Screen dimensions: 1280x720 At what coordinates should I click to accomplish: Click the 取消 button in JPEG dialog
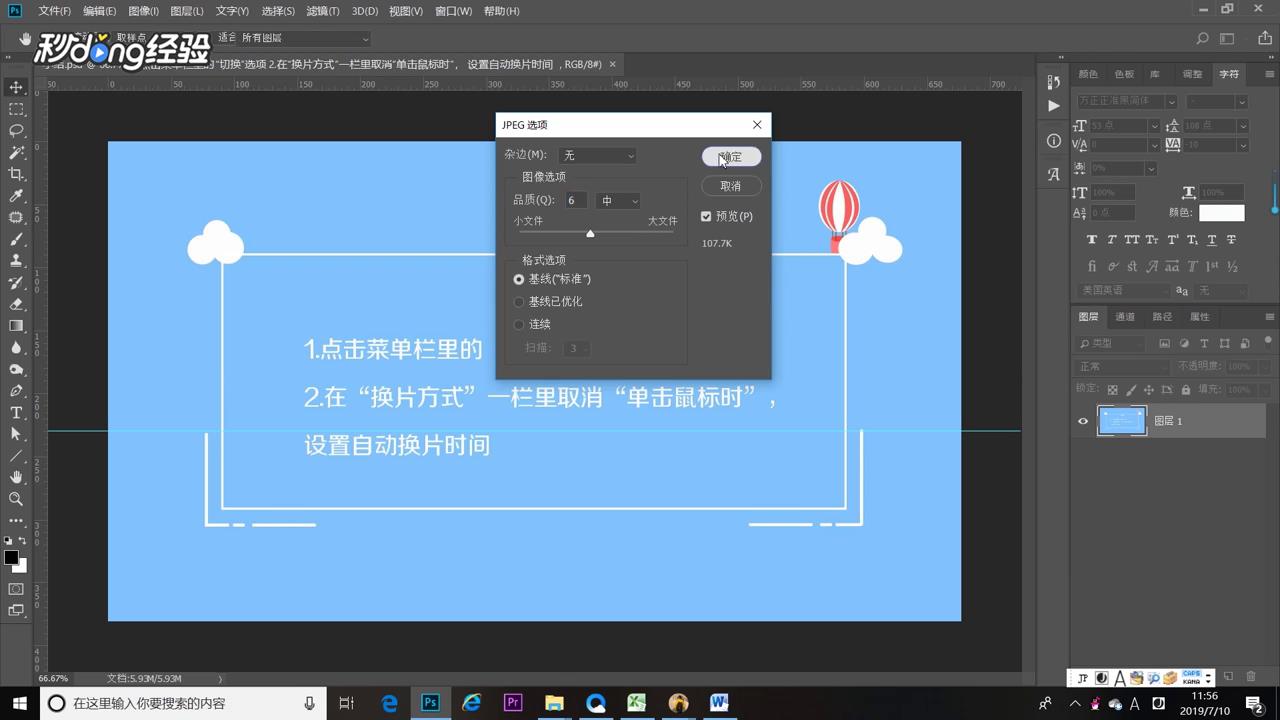point(731,186)
